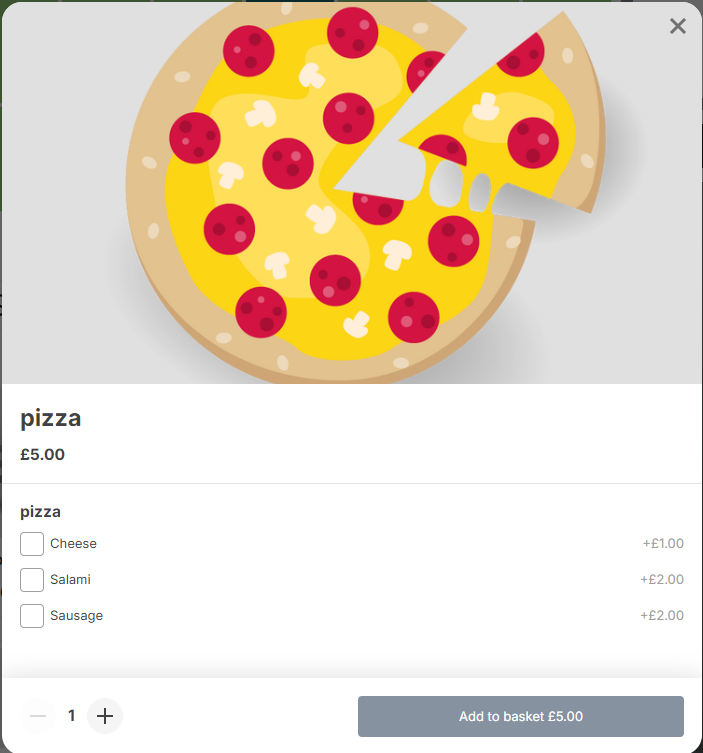This screenshot has height=753, width=703.
Task: Click the large pizza product title
Action: (51, 419)
